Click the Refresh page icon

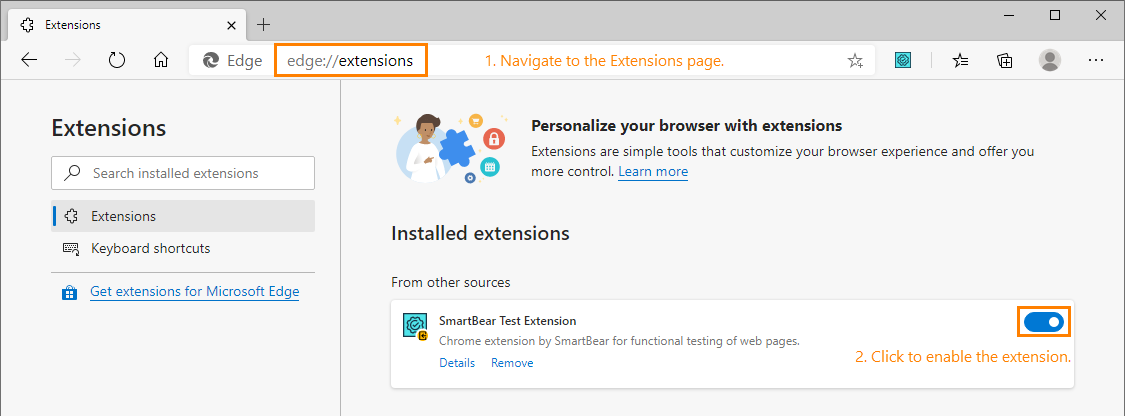[x=117, y=60]
